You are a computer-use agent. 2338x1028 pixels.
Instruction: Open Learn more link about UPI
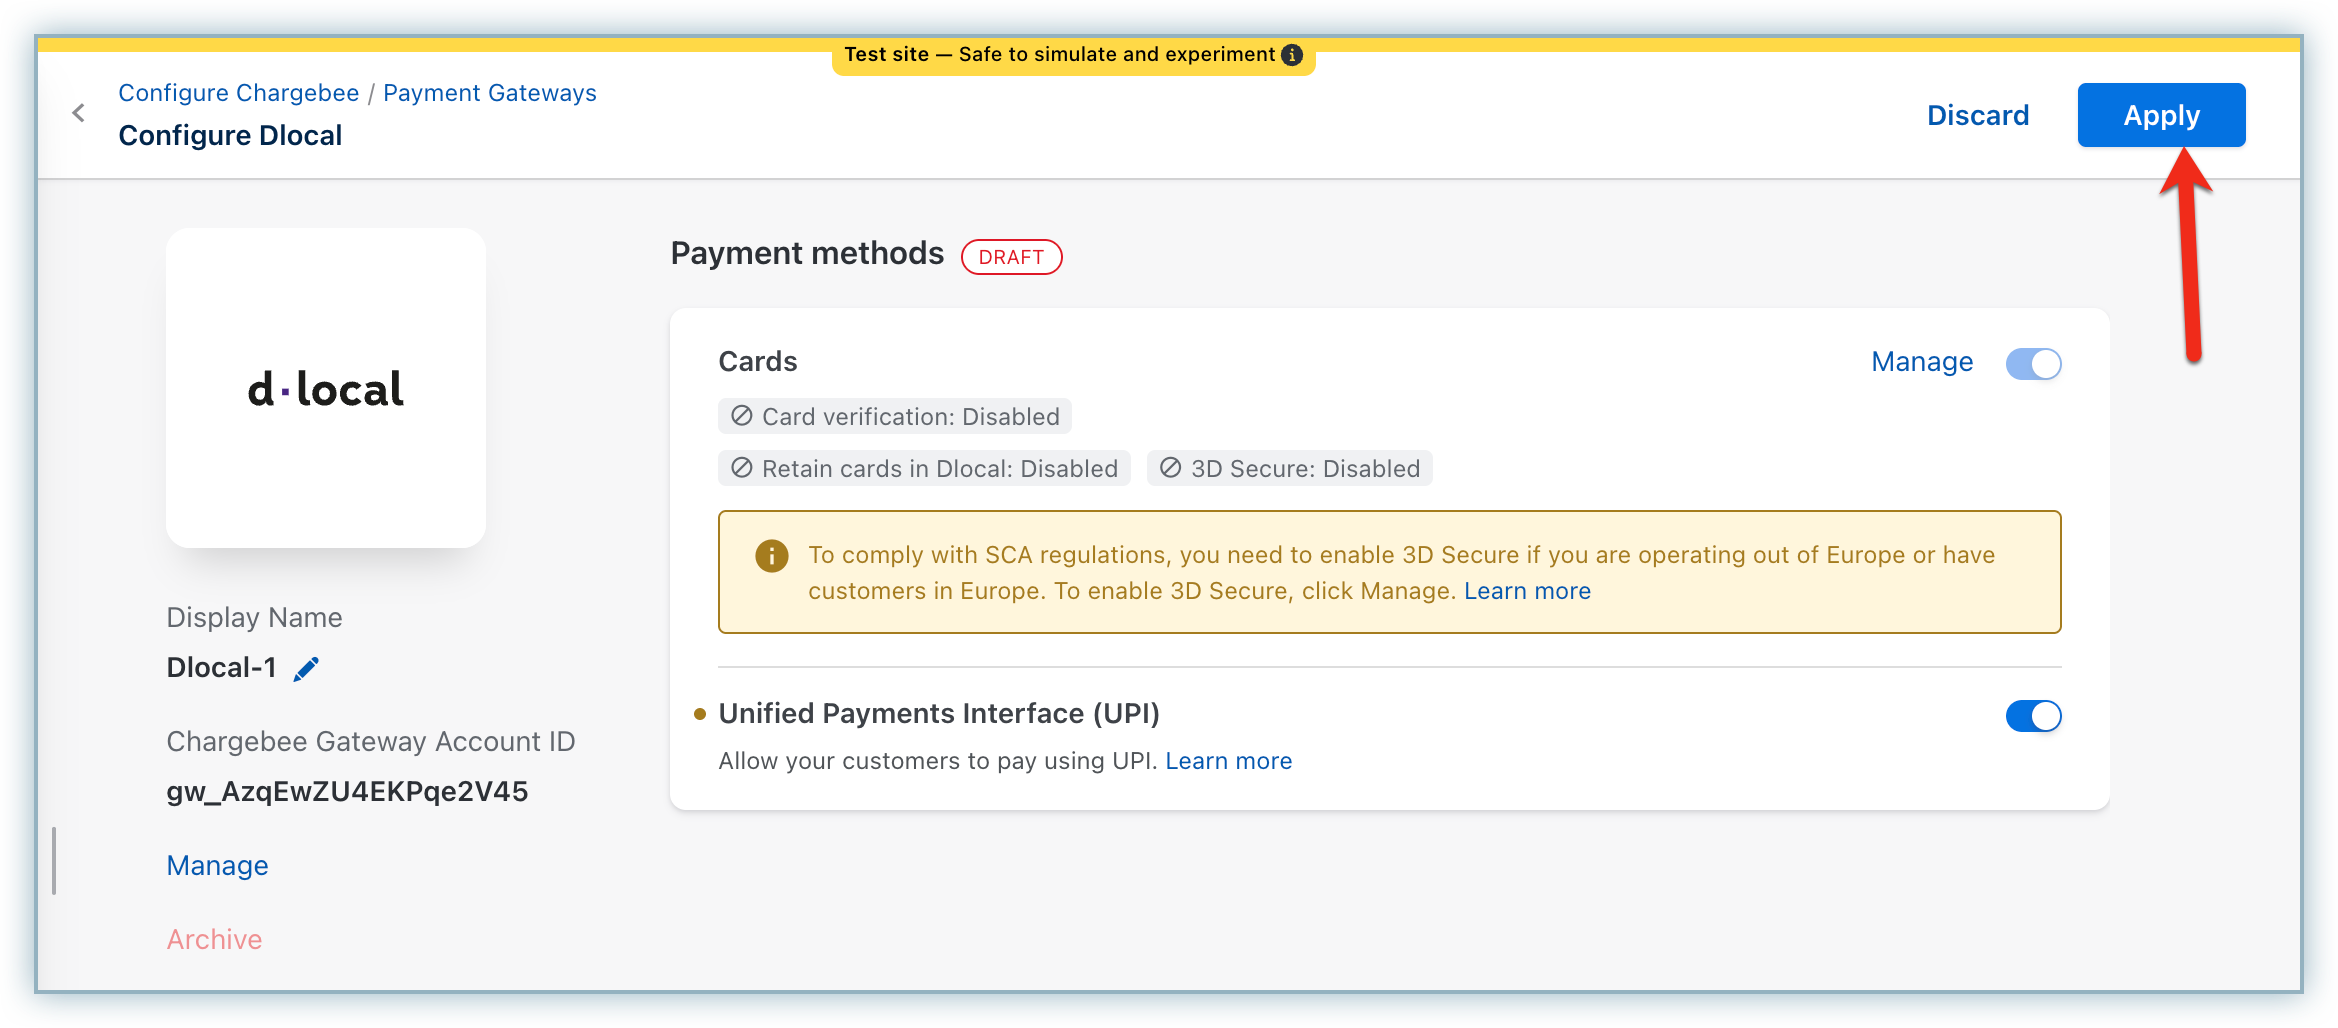pos(1228,761)
